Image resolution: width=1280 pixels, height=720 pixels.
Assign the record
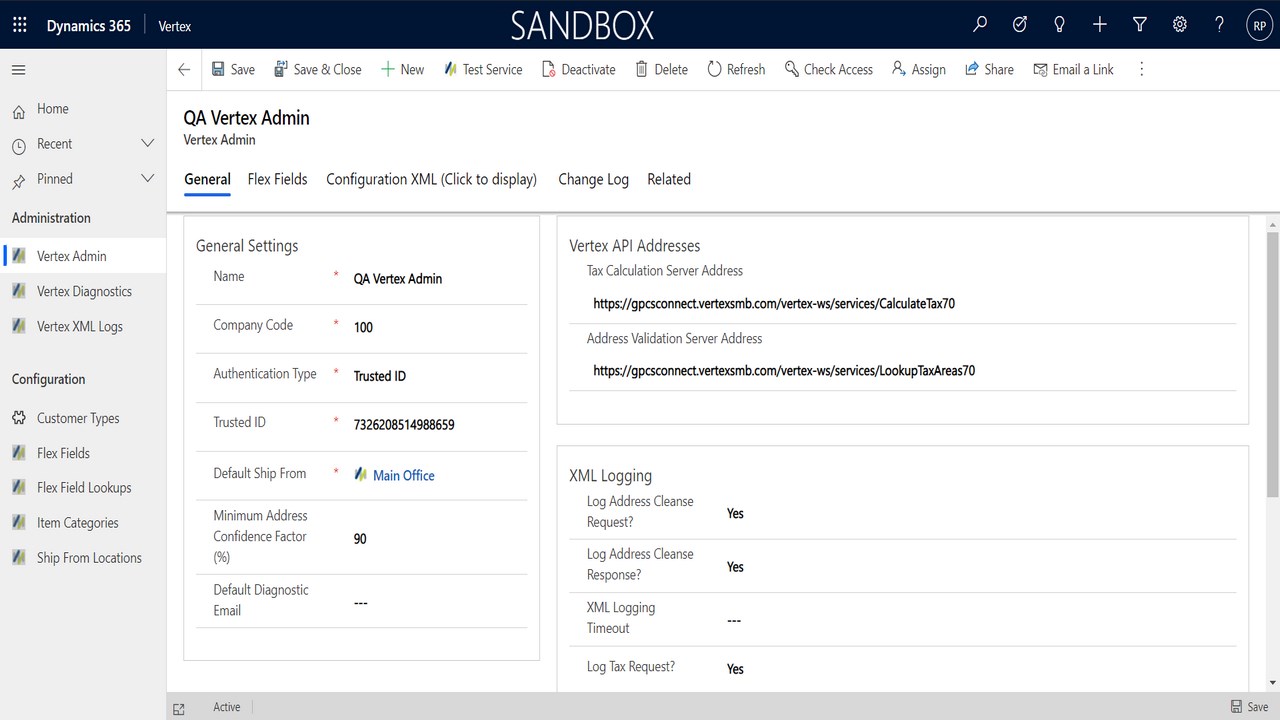pyautogui.click(x=918, y=70)
